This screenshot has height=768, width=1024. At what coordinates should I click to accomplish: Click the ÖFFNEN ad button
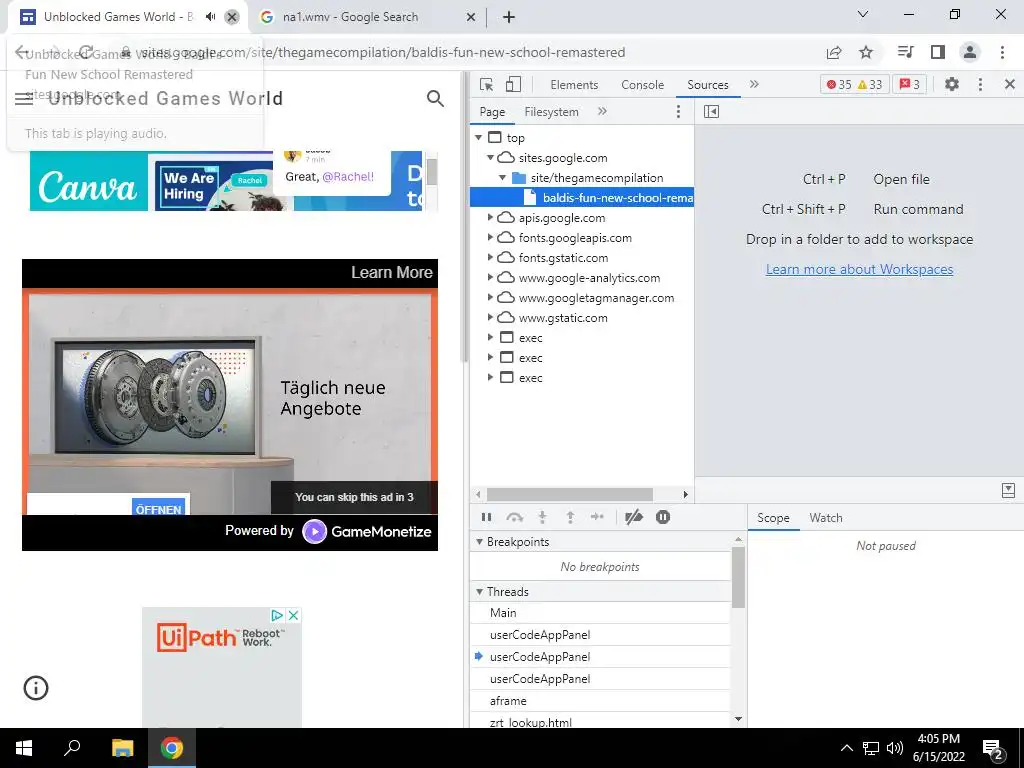(159, 509)
